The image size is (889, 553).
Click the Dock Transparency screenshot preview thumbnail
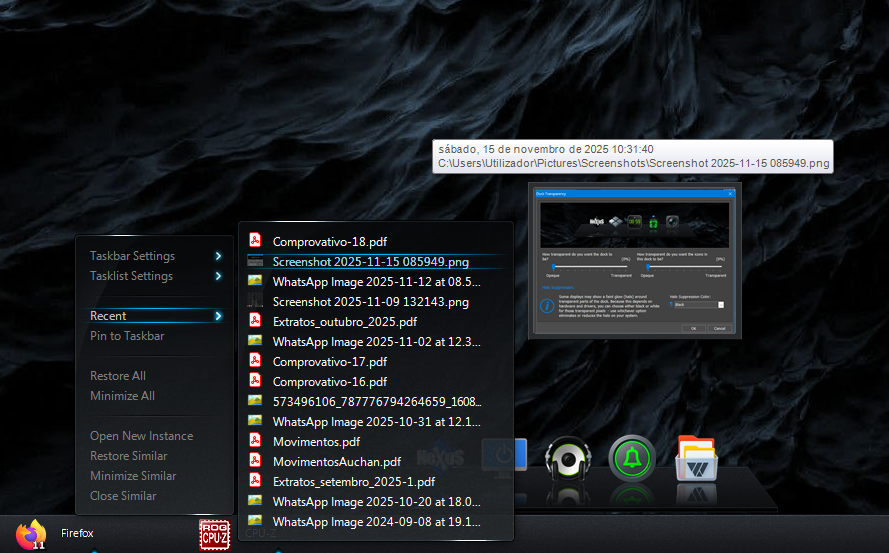(634, 260)
